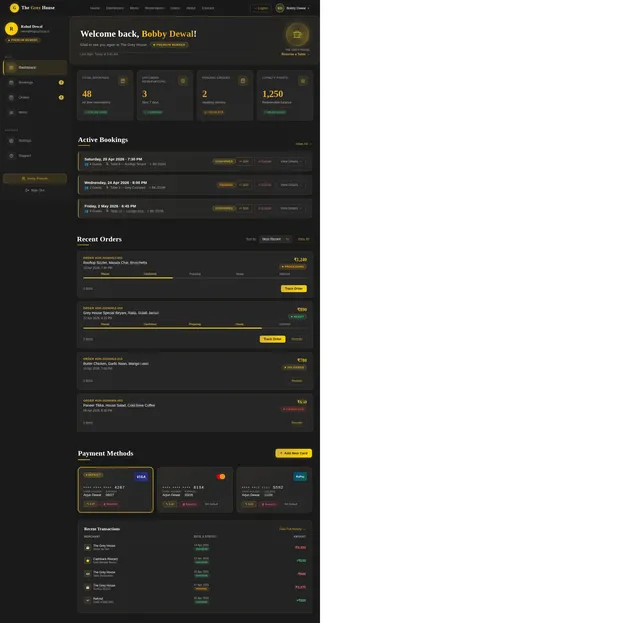The width and height of the screenshot is (640, 623).
Task: Set card ending 5592 as default
Action: [x=291, y=504]
